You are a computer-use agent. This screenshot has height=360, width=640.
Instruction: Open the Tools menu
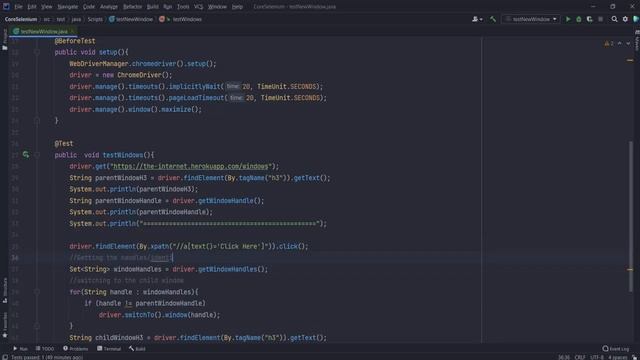[x=183, y=7]
